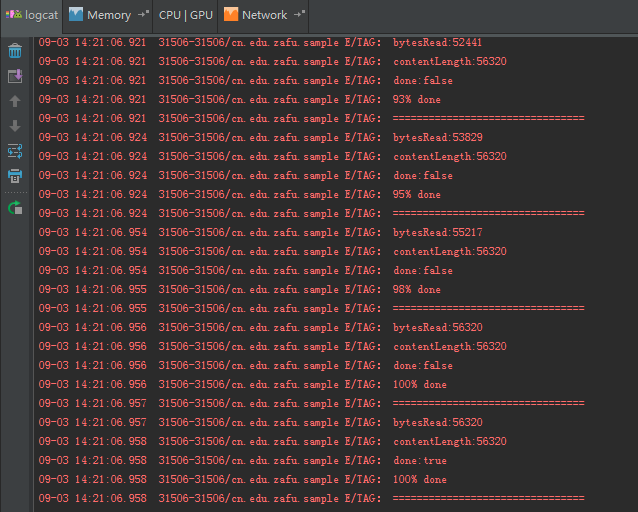Viewport: 638px width, 512px height.
Task: Select the log line bytesRead:53829
Action: (x=261, y=138)
